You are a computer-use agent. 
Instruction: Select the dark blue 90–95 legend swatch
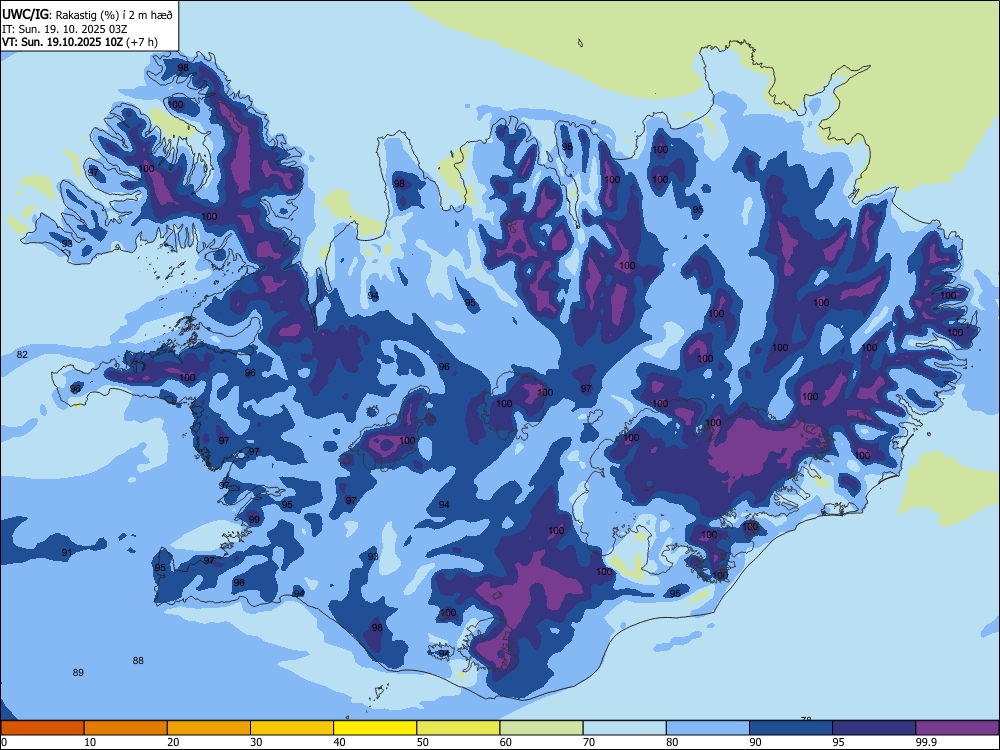click(791, 728)
